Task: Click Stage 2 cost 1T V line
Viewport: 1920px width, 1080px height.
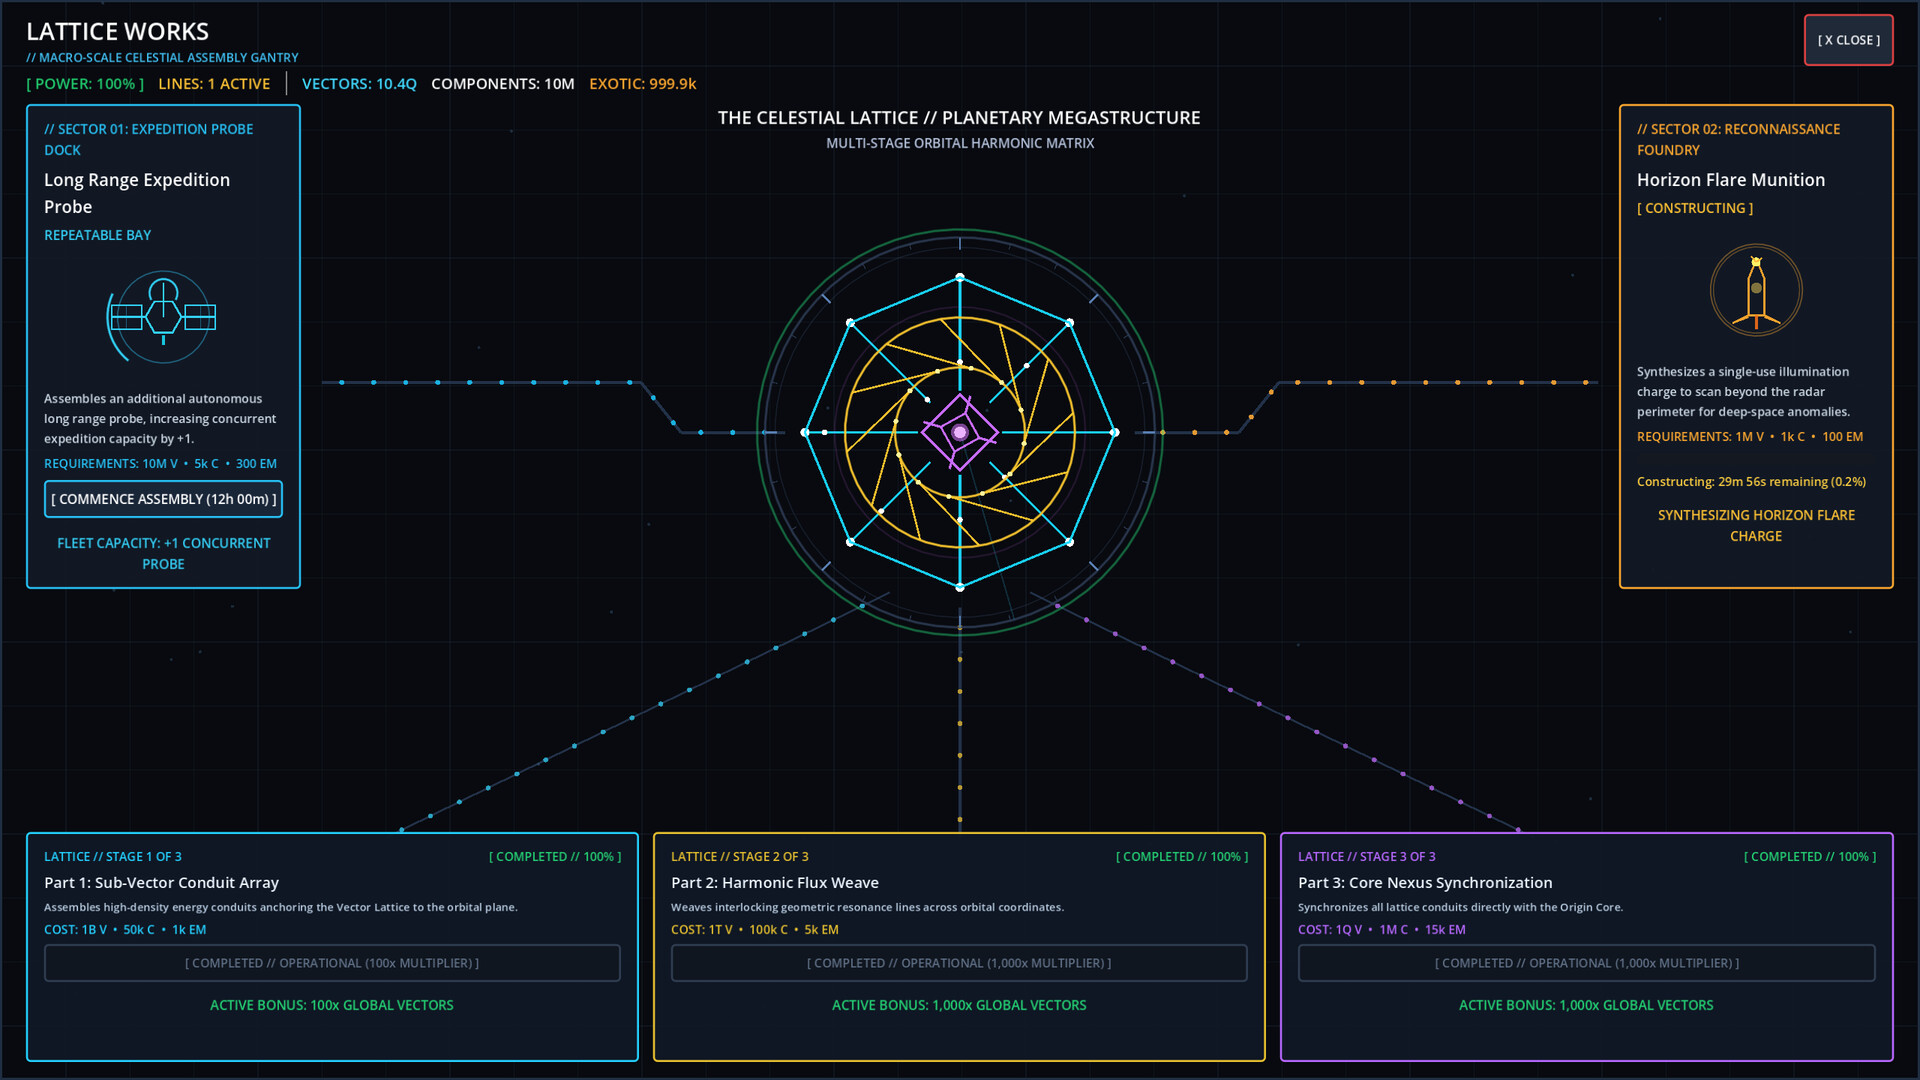Action: tap(755, 930)
